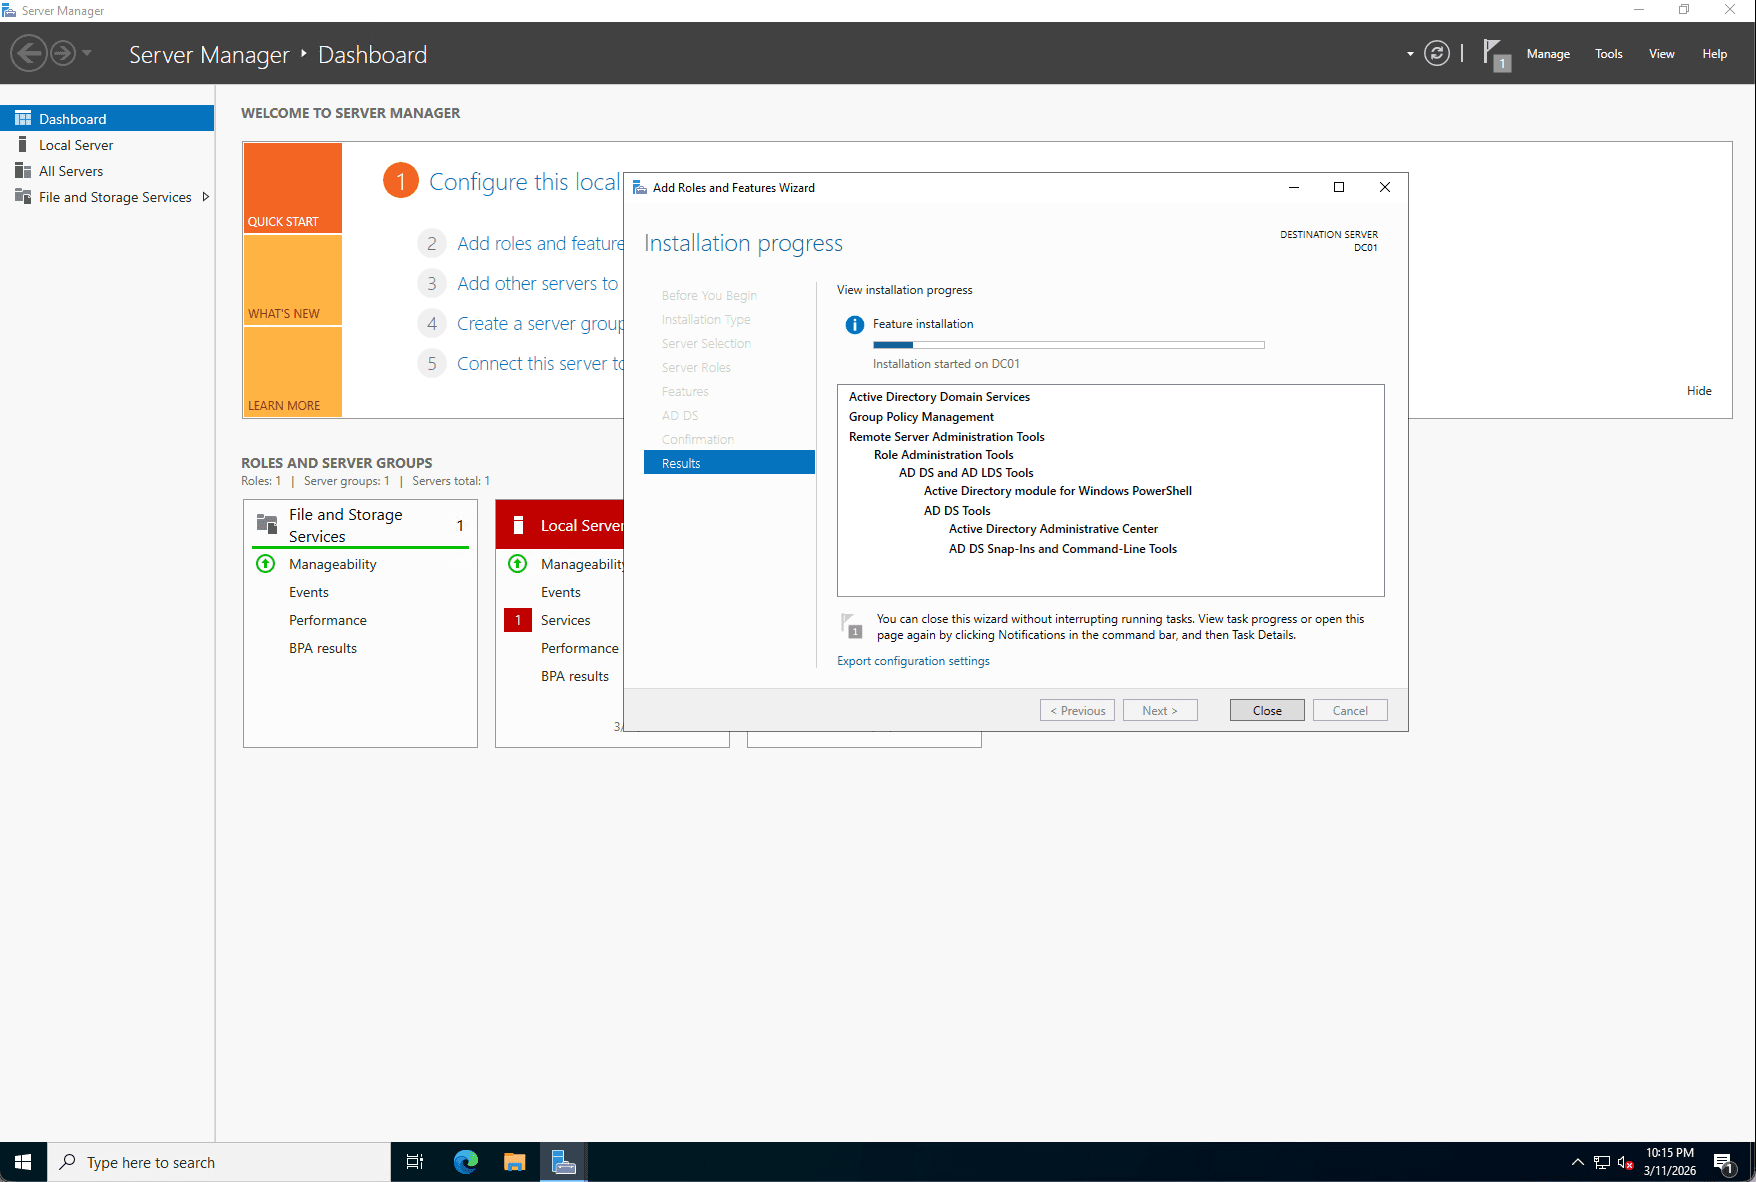
Task: Open the navigation history dropdown arrow
Action: [x=87, y=53]
